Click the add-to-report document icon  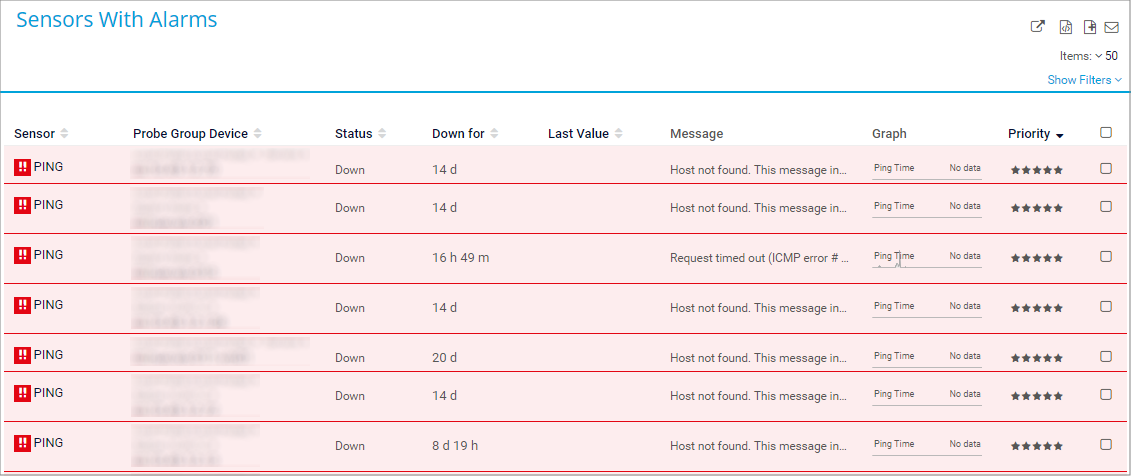click(x=1090, y=27)
